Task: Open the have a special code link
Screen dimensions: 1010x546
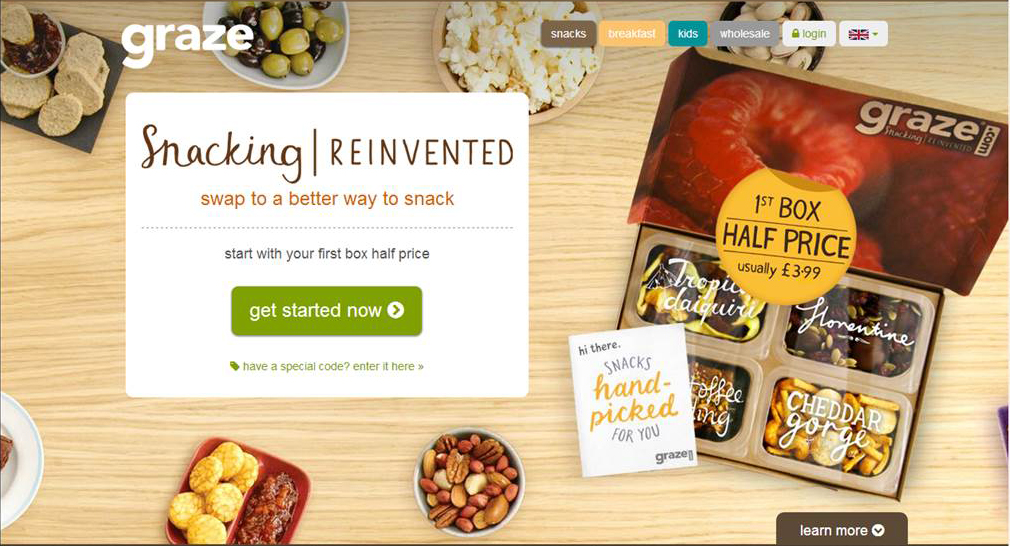Action: [x=327, y=366]
